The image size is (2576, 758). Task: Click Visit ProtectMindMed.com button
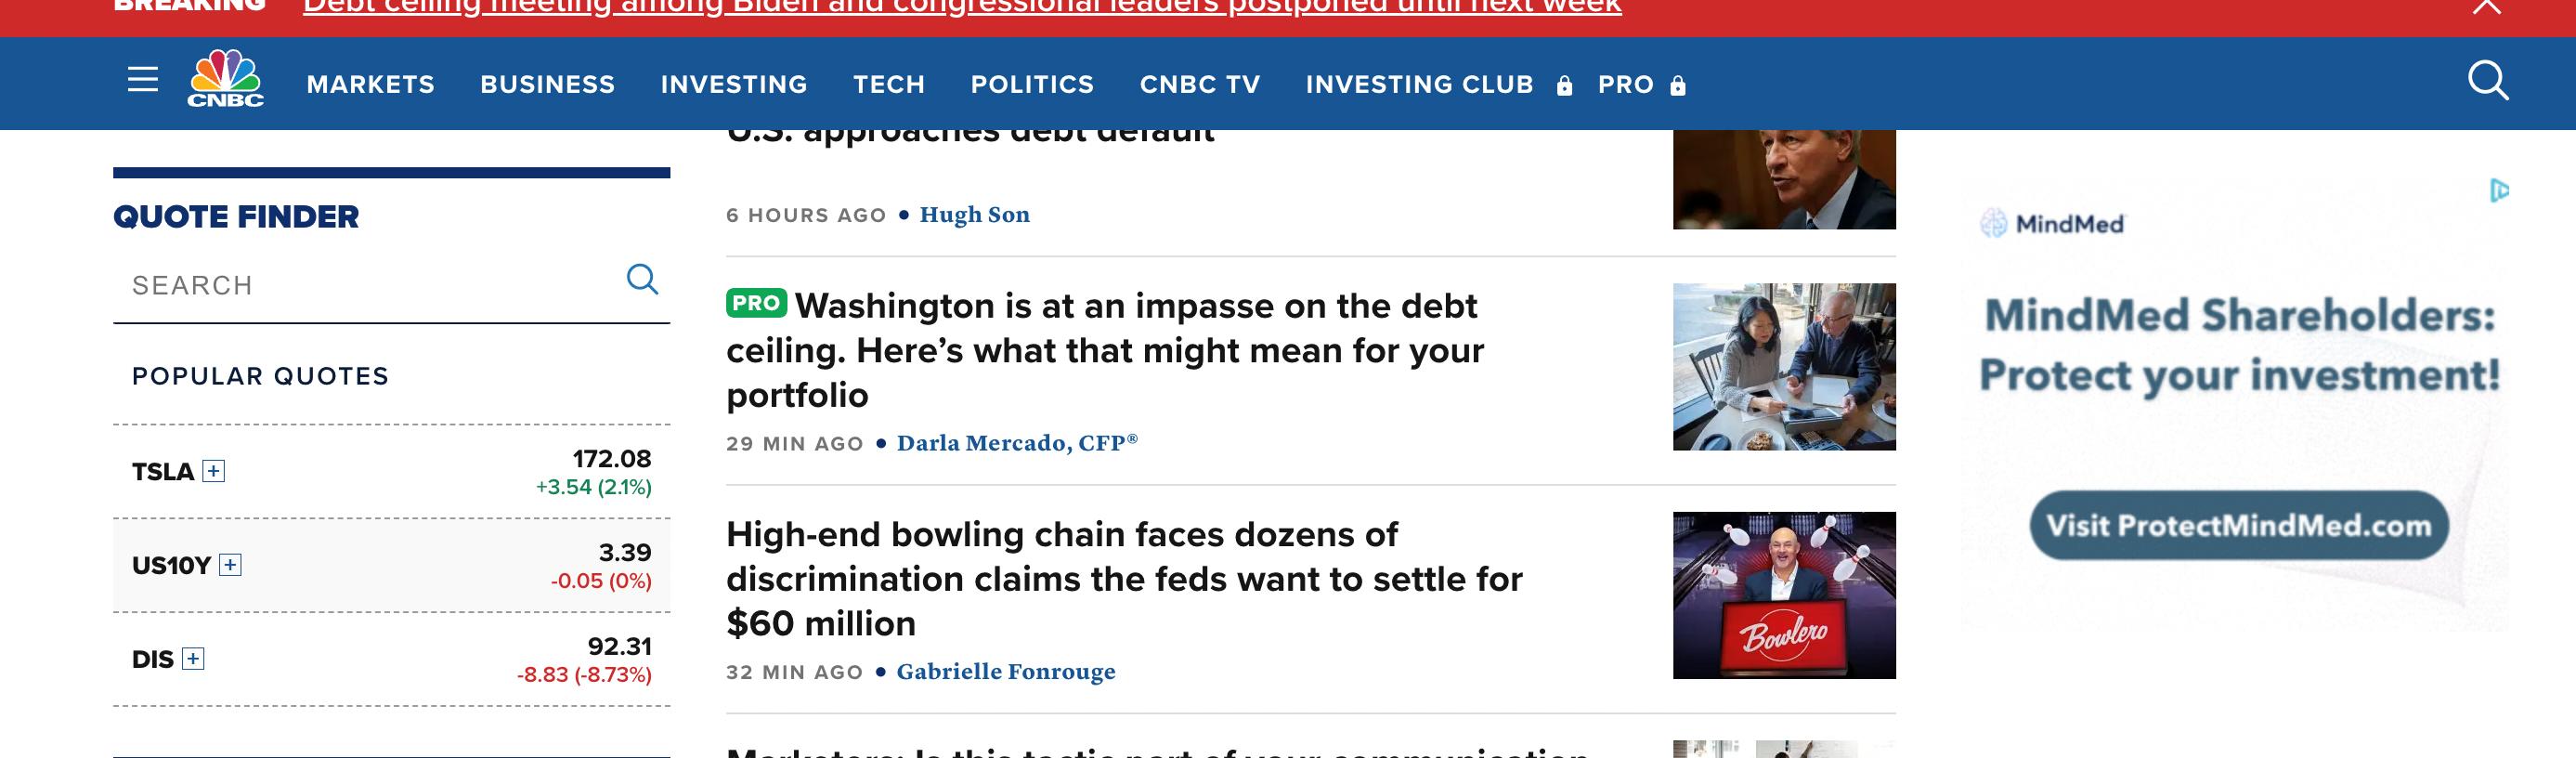(x=2238, y=525)
